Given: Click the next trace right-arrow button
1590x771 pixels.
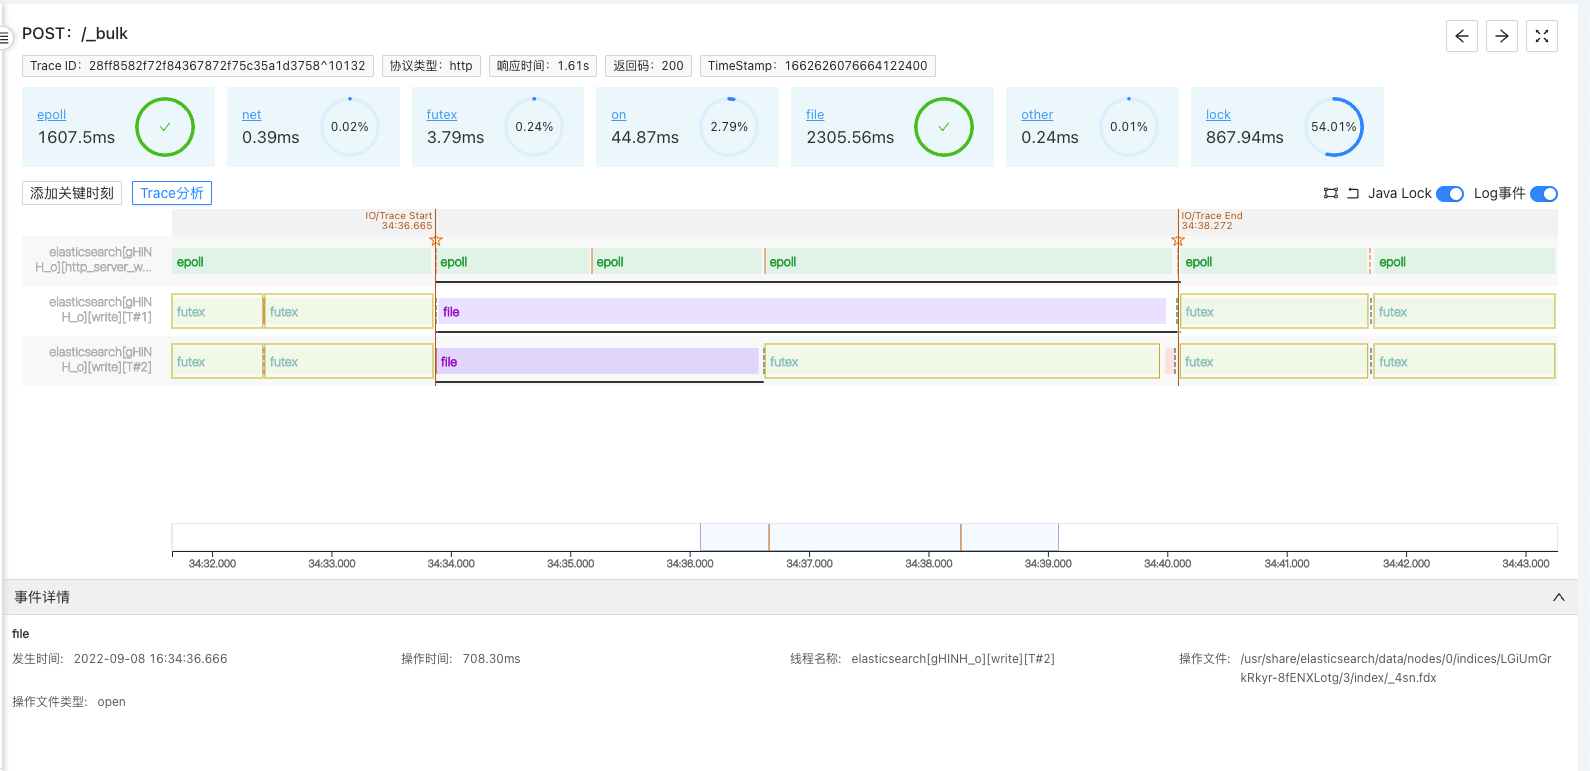Looking at the screenshot, I should click(1501, 36).
